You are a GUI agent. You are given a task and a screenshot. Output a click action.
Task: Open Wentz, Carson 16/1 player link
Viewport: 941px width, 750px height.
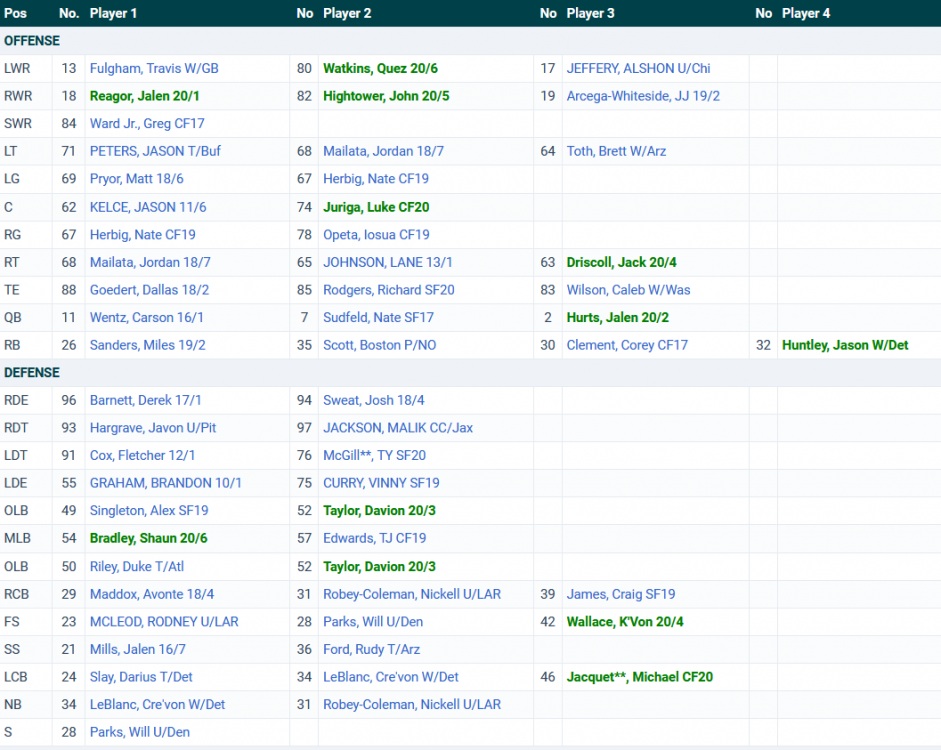[146, 317]
